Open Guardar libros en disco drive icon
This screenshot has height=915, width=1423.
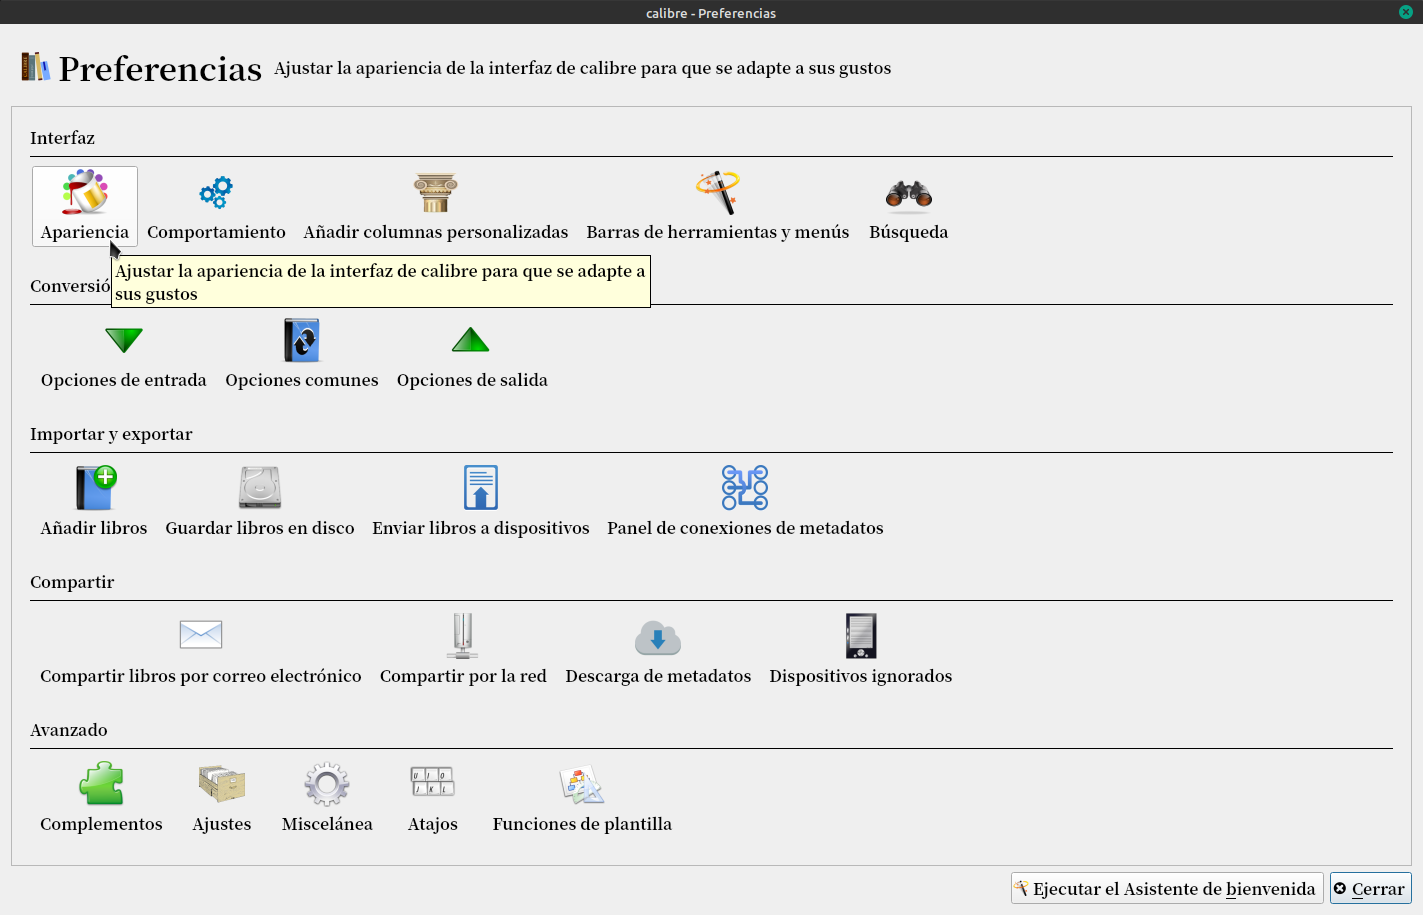pyautogui.click(x=260, y=488)
